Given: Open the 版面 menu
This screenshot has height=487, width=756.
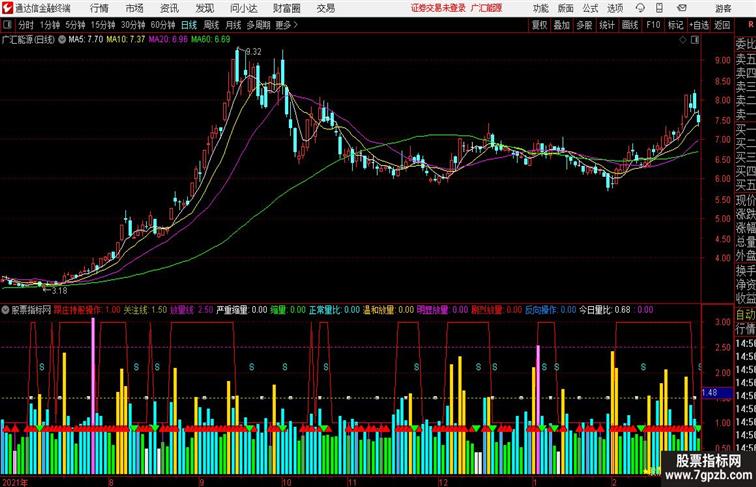Looking at the screenshot, I should pos(566,8).
